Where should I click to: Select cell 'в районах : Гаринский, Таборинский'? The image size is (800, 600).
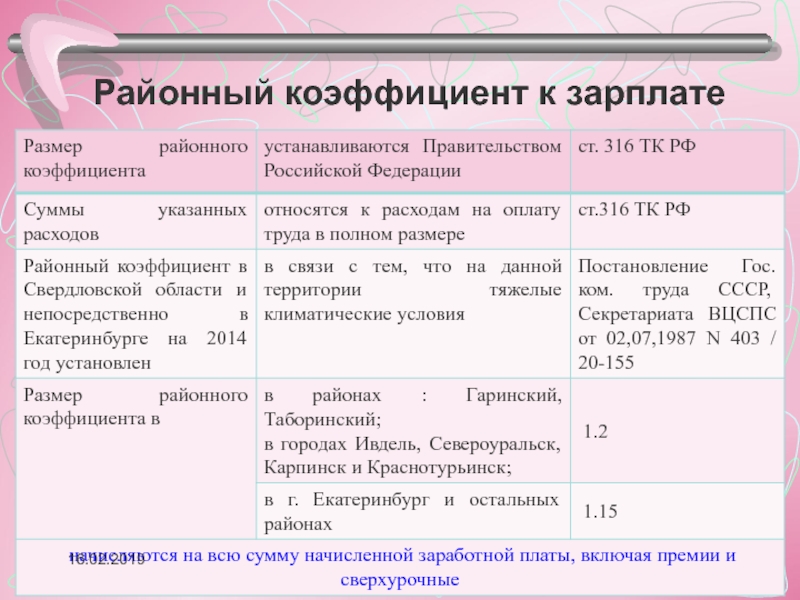point(413,431)
